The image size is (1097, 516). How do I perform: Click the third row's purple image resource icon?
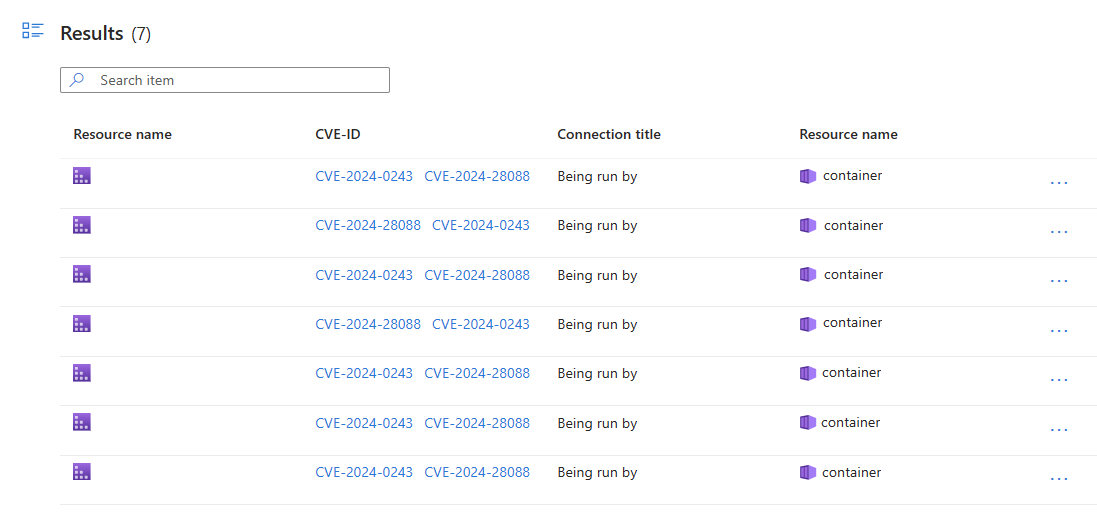click(x=82, y=274)
